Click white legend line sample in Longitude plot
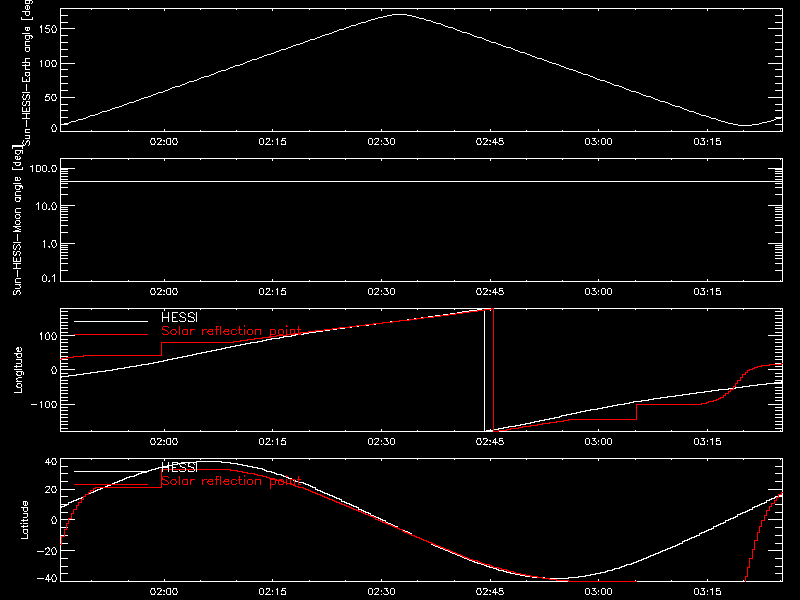 click(x=111, y=321)
